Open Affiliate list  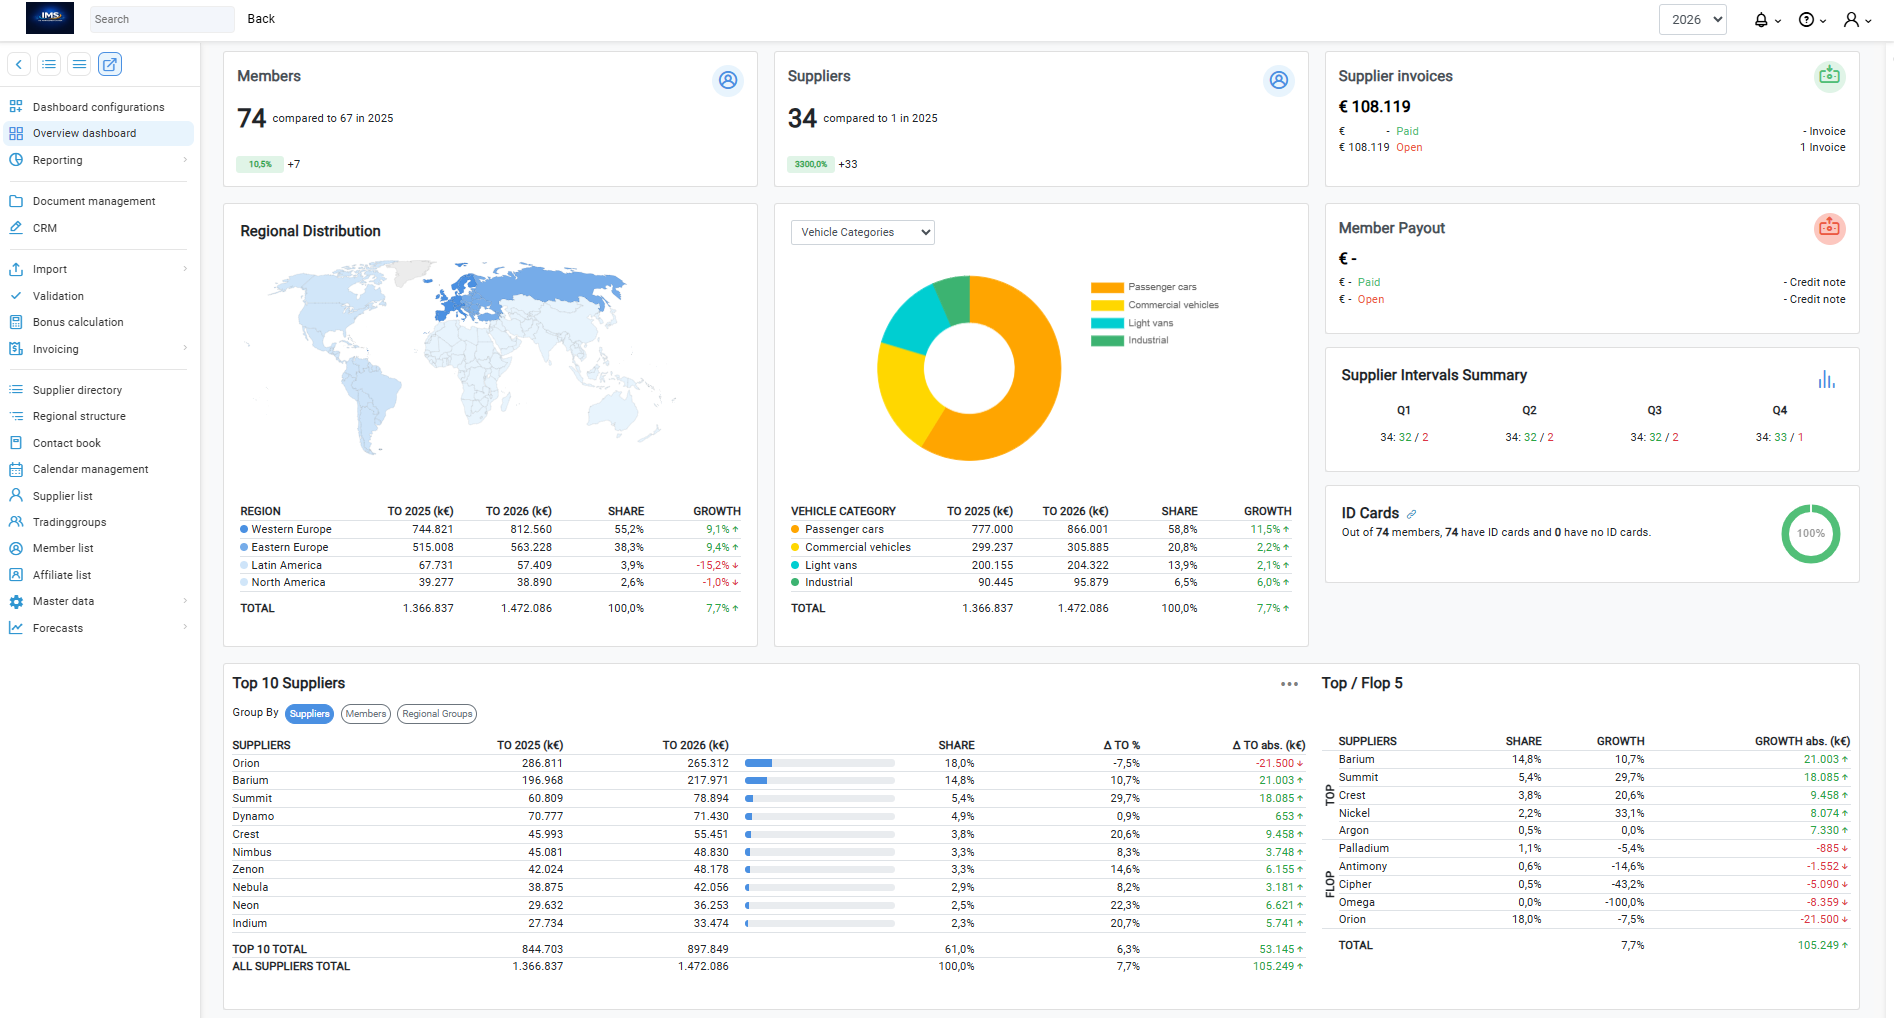[61, 575]
